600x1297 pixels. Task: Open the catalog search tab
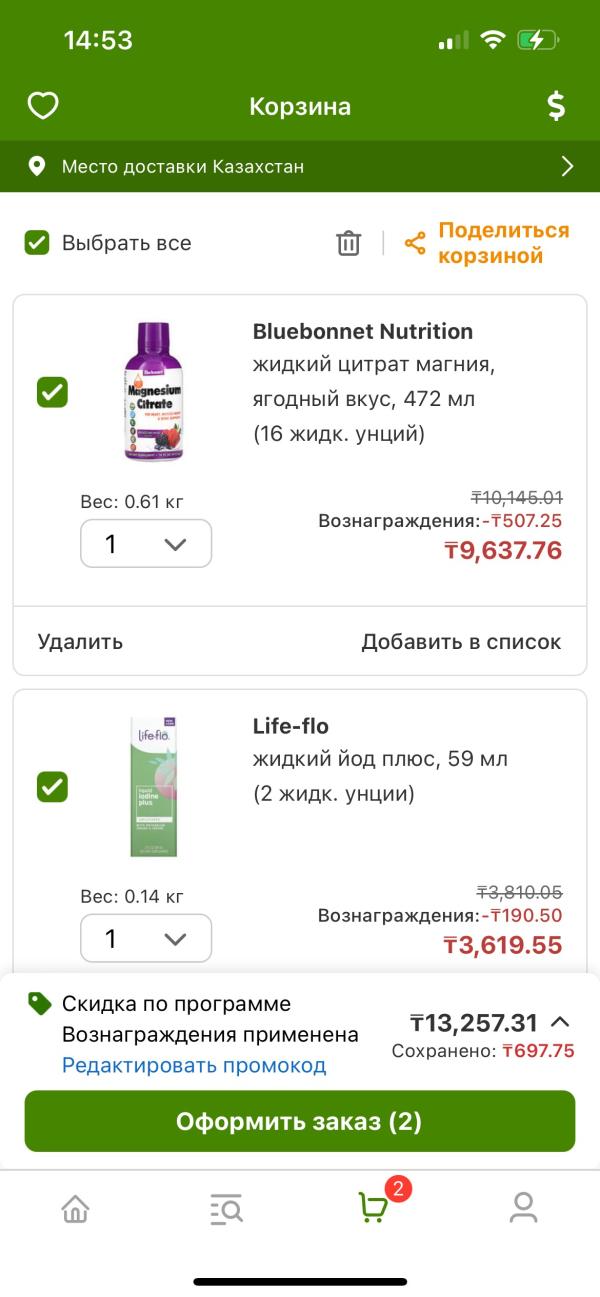point(226,1209)
